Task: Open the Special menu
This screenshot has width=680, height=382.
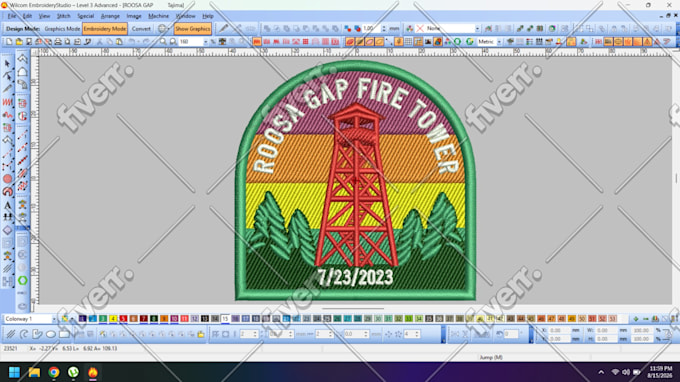Action: click(x=85, y=16)
